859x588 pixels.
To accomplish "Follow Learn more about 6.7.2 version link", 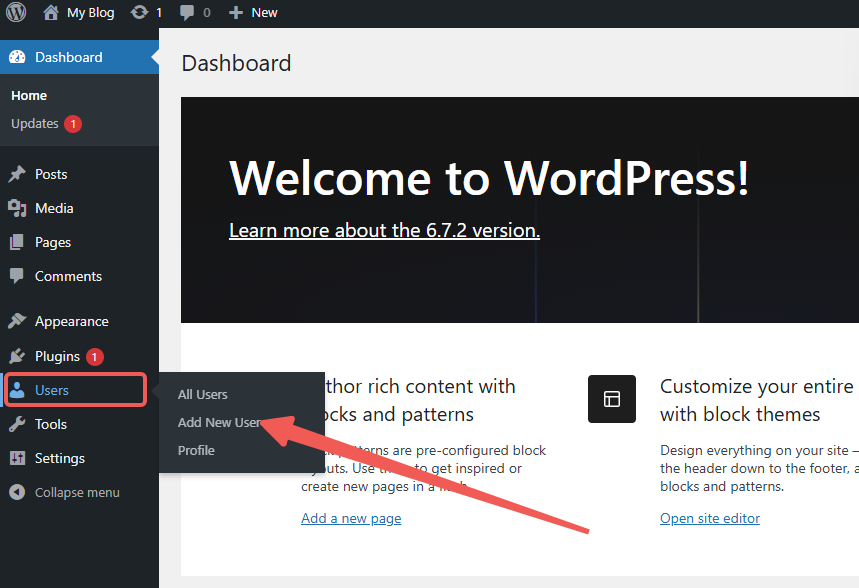I will tap(385, 230).
